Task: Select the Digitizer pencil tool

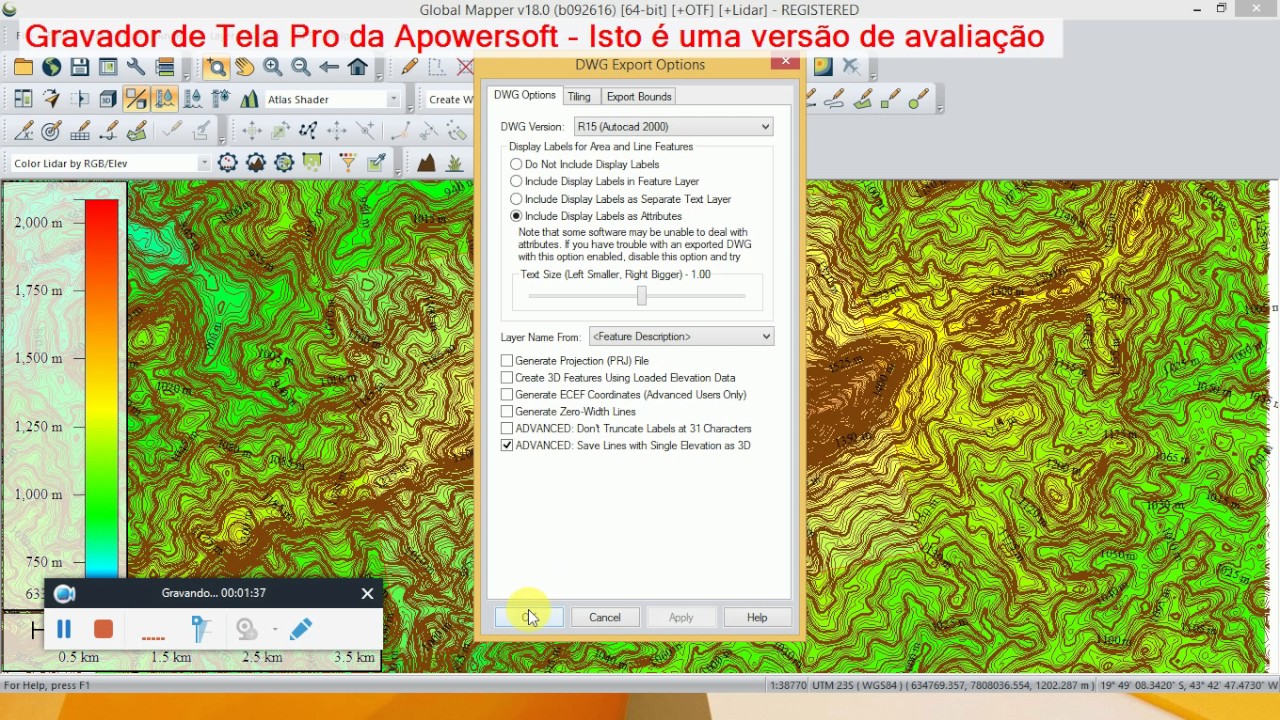Action: coord(409,67)
